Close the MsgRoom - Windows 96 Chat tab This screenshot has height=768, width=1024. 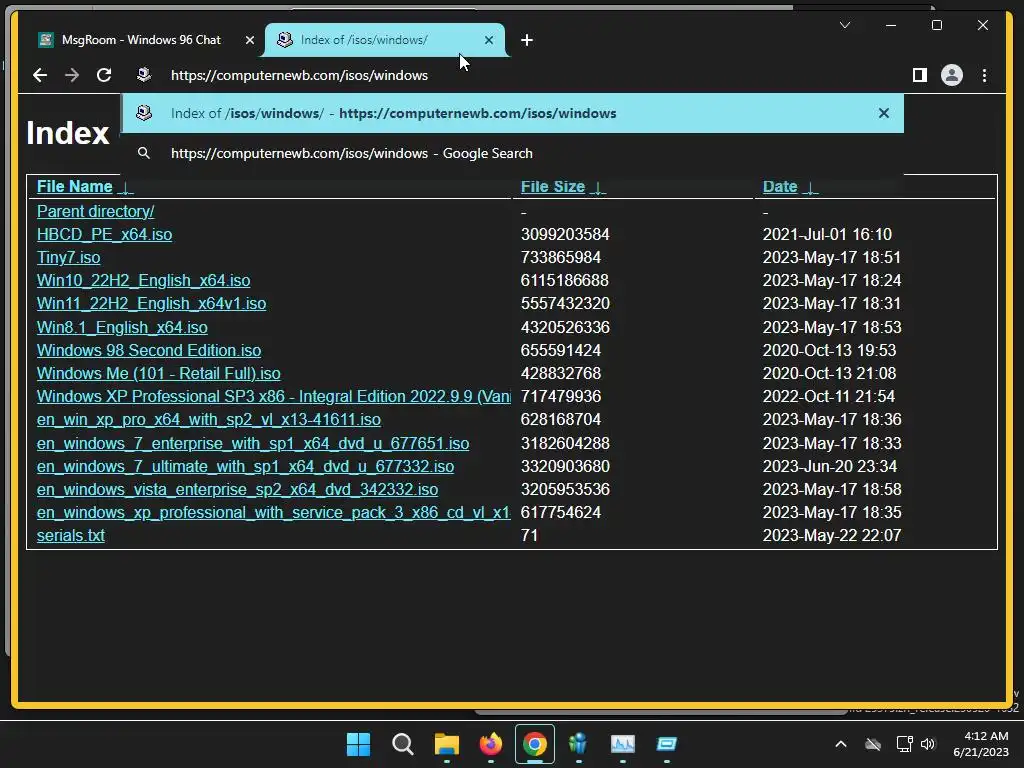[x=249, y=40]
